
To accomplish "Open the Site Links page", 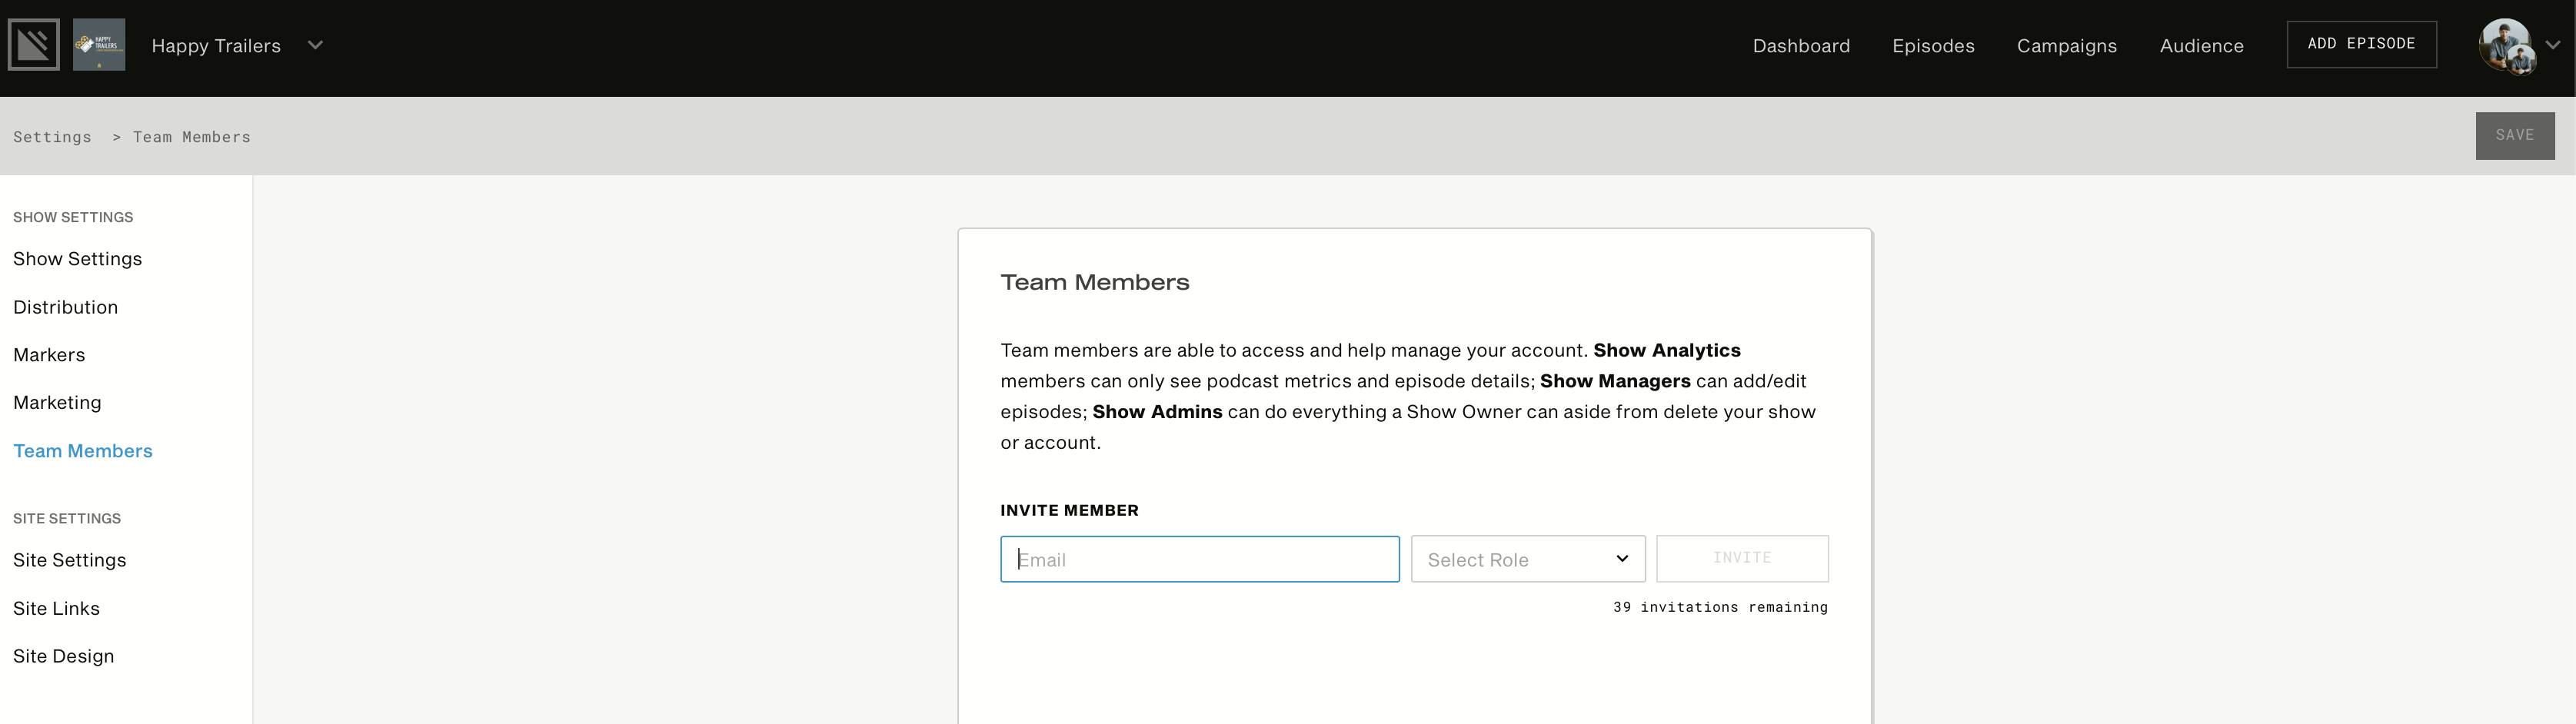I will [56, 608].
